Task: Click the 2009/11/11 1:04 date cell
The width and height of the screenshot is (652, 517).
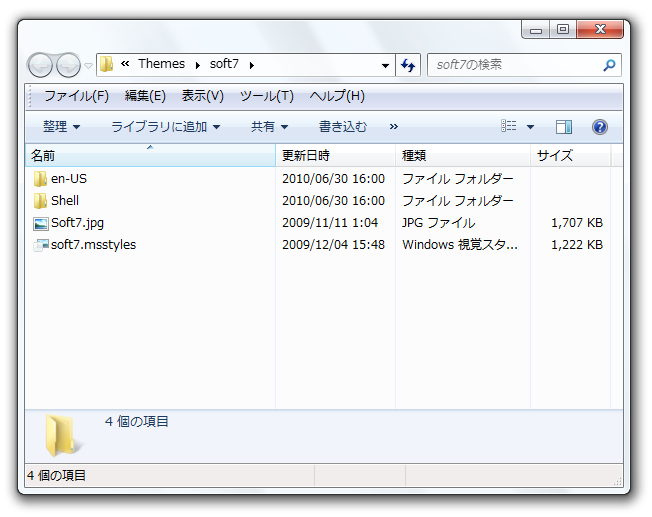Action: [330, 223]
